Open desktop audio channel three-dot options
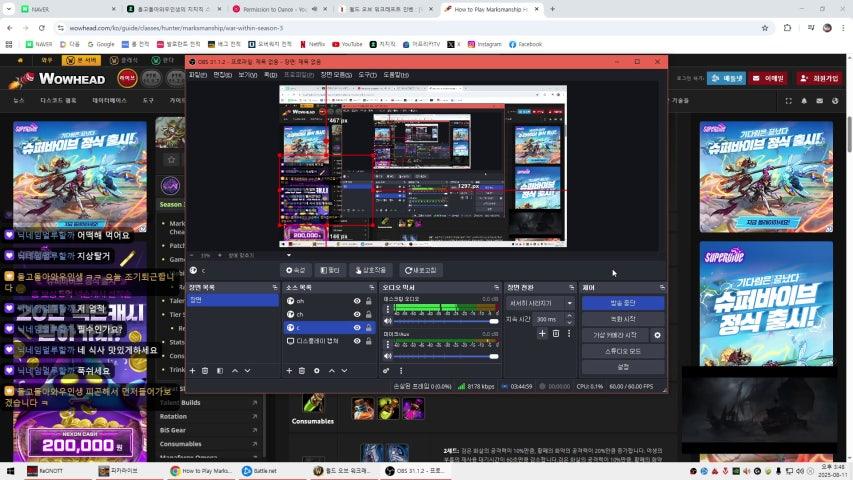 coord(388,309)
